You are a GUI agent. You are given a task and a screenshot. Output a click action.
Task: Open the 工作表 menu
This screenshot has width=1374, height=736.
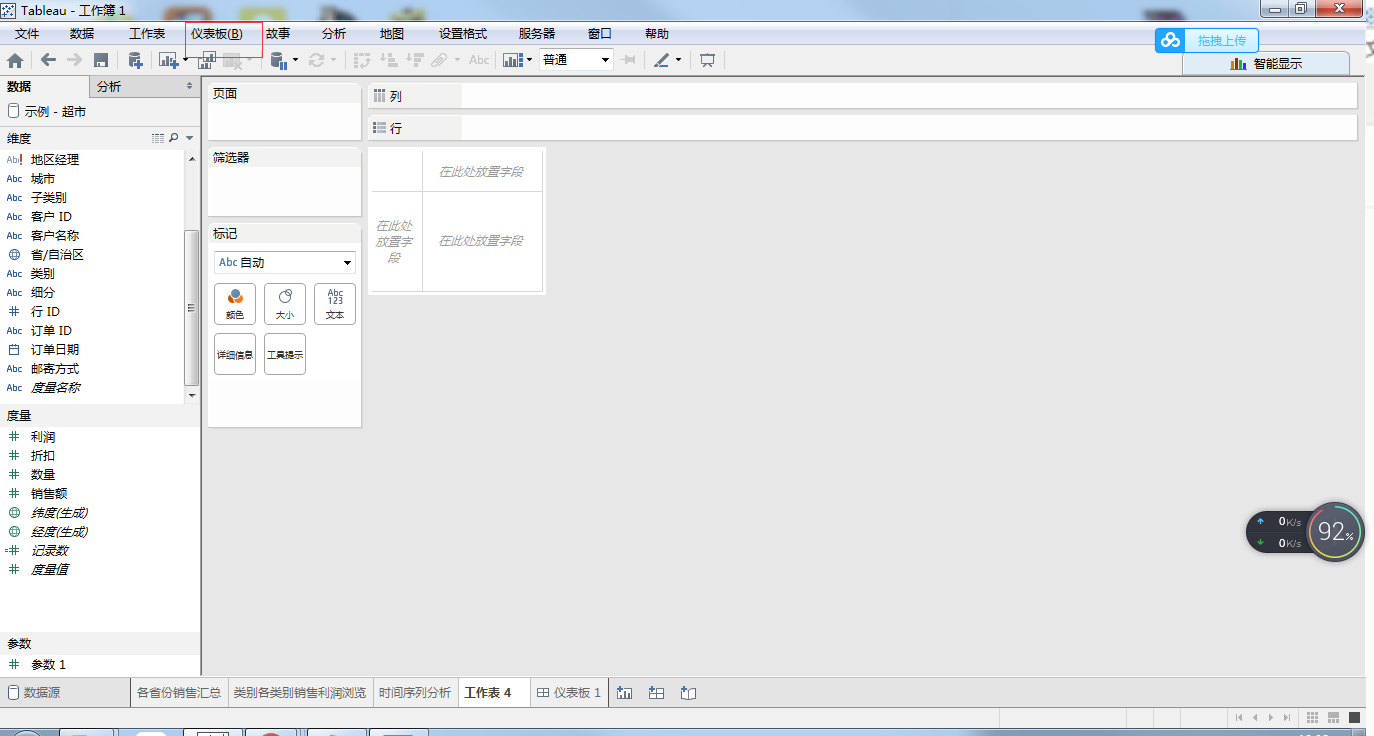(147, 34)
